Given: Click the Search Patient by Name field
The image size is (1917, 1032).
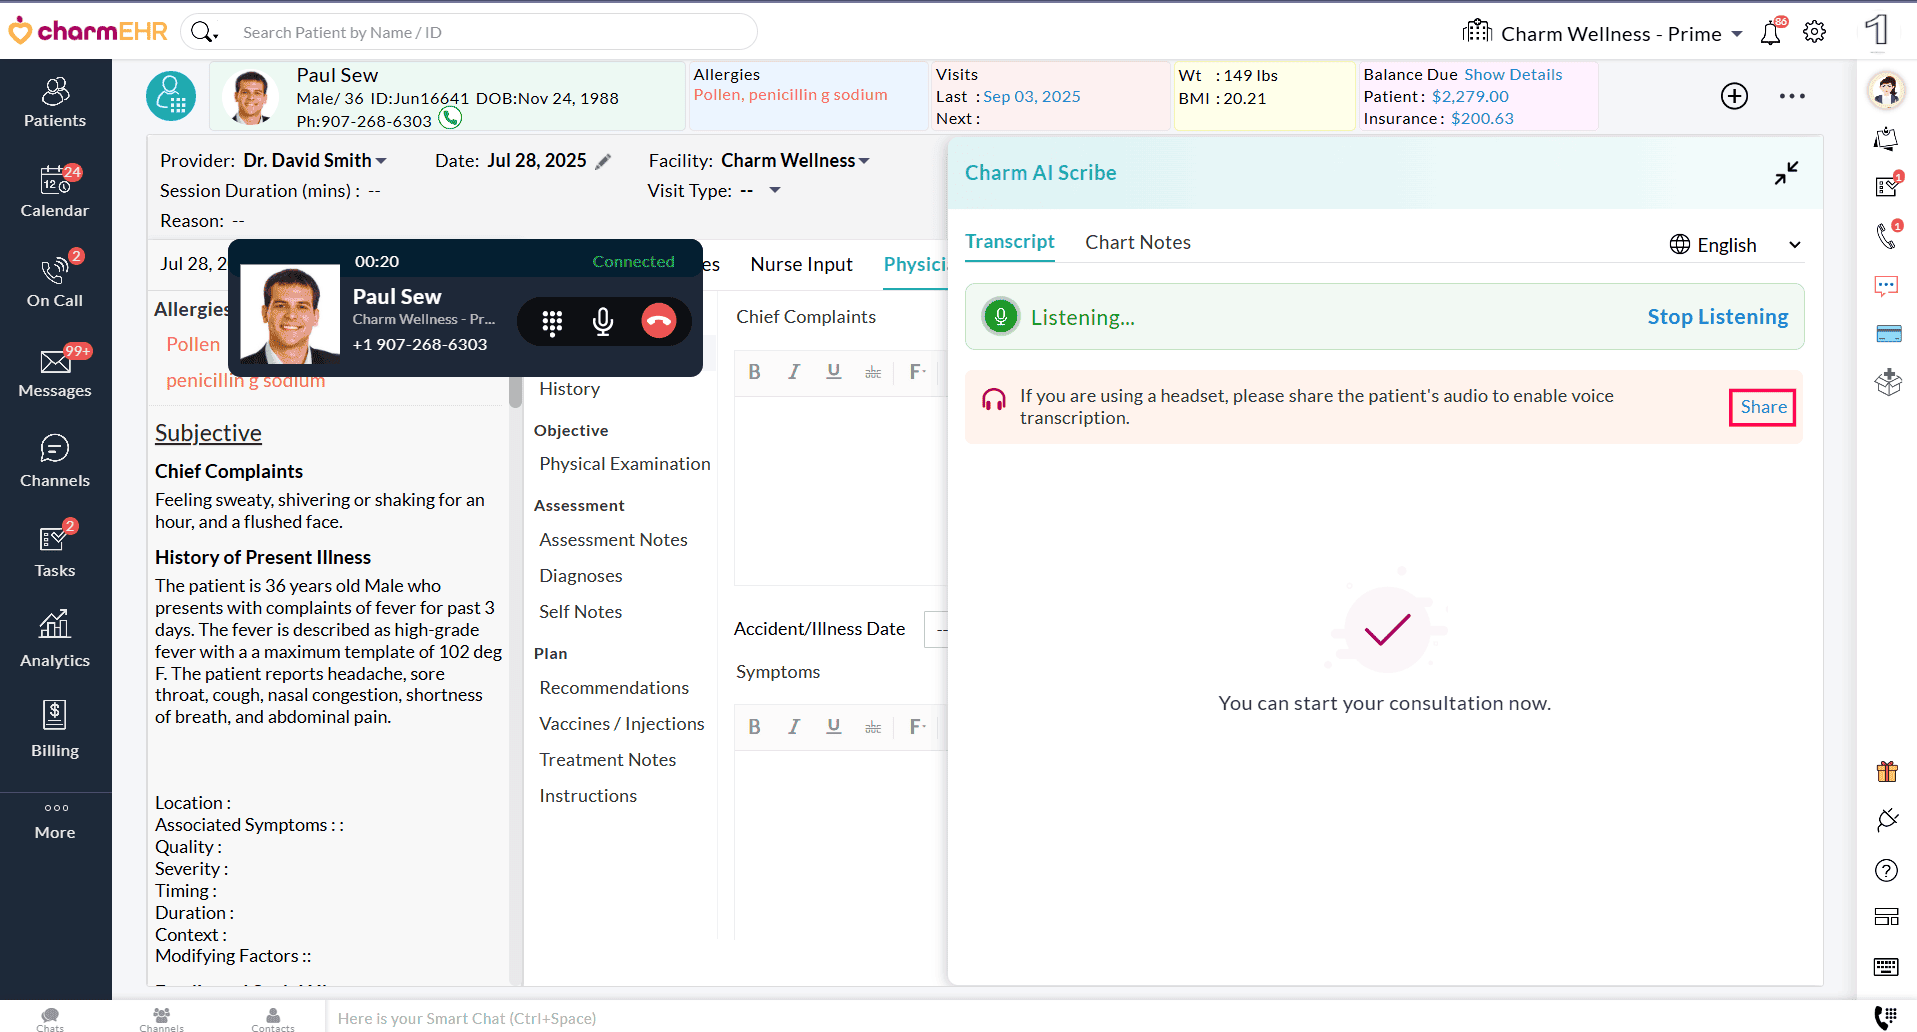Looking at the screenshot, I should (x=490, y=33).
